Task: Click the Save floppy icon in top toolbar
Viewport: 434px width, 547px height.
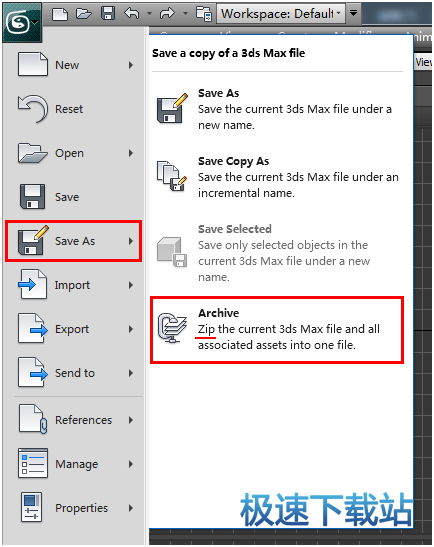Action: (108, 14)
